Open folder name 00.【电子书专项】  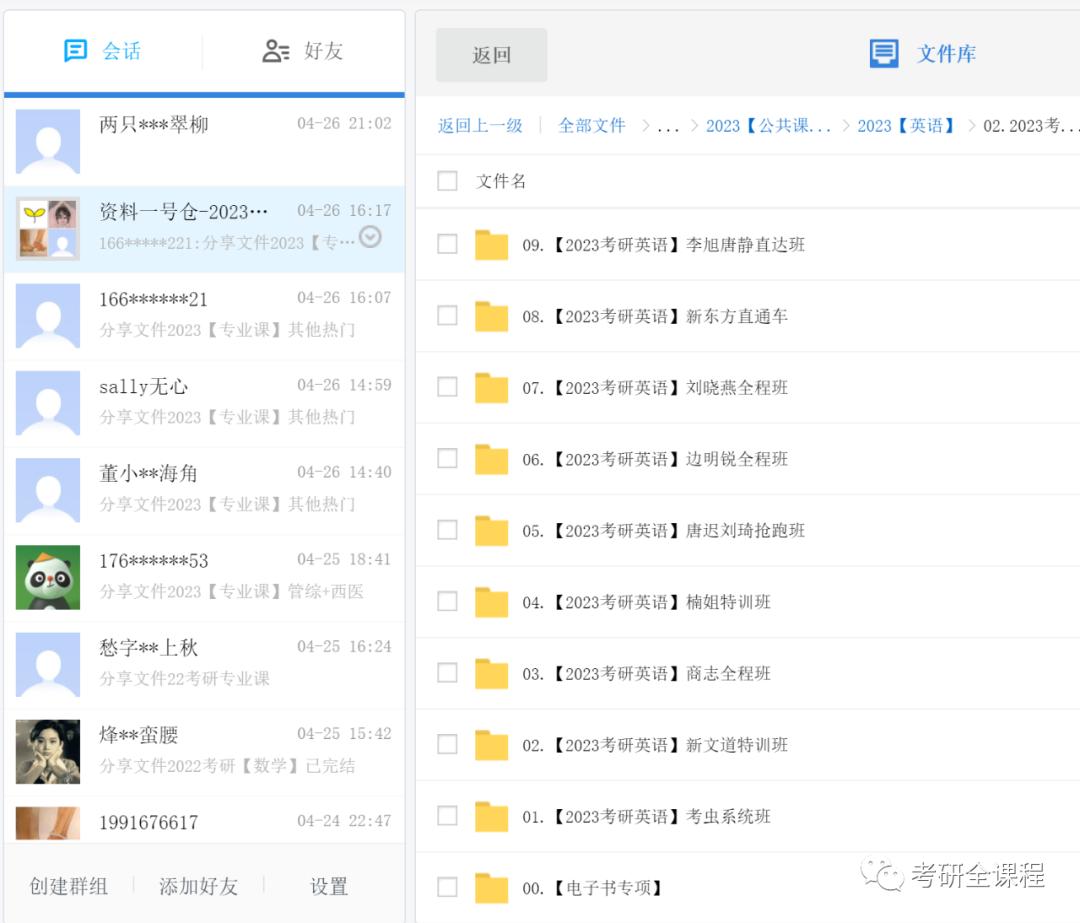click(x=592, y=888)
